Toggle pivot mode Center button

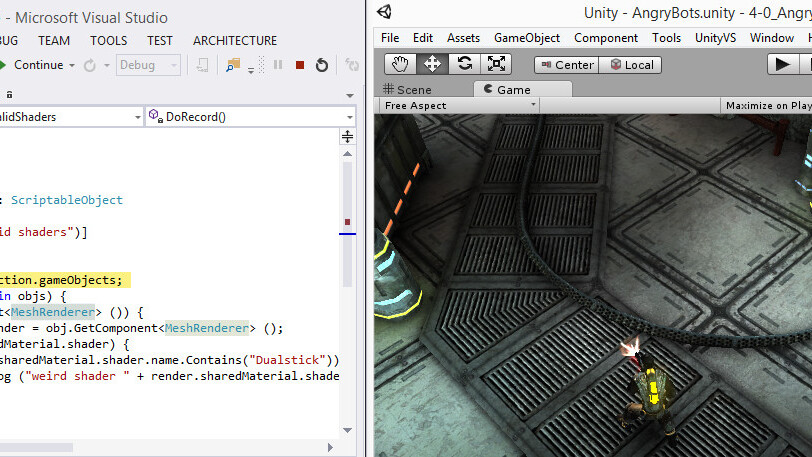(x=567, y=65)
